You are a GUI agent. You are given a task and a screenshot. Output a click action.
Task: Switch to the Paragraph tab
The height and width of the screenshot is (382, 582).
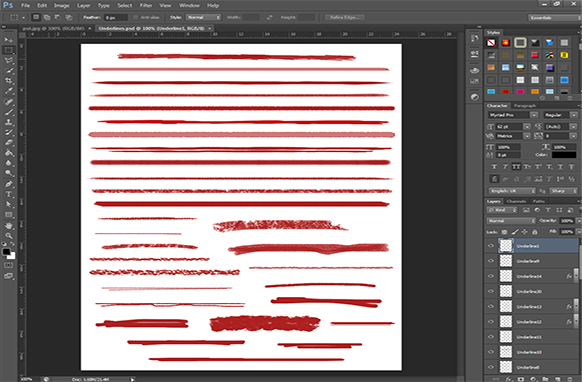(x=525, y=106)
